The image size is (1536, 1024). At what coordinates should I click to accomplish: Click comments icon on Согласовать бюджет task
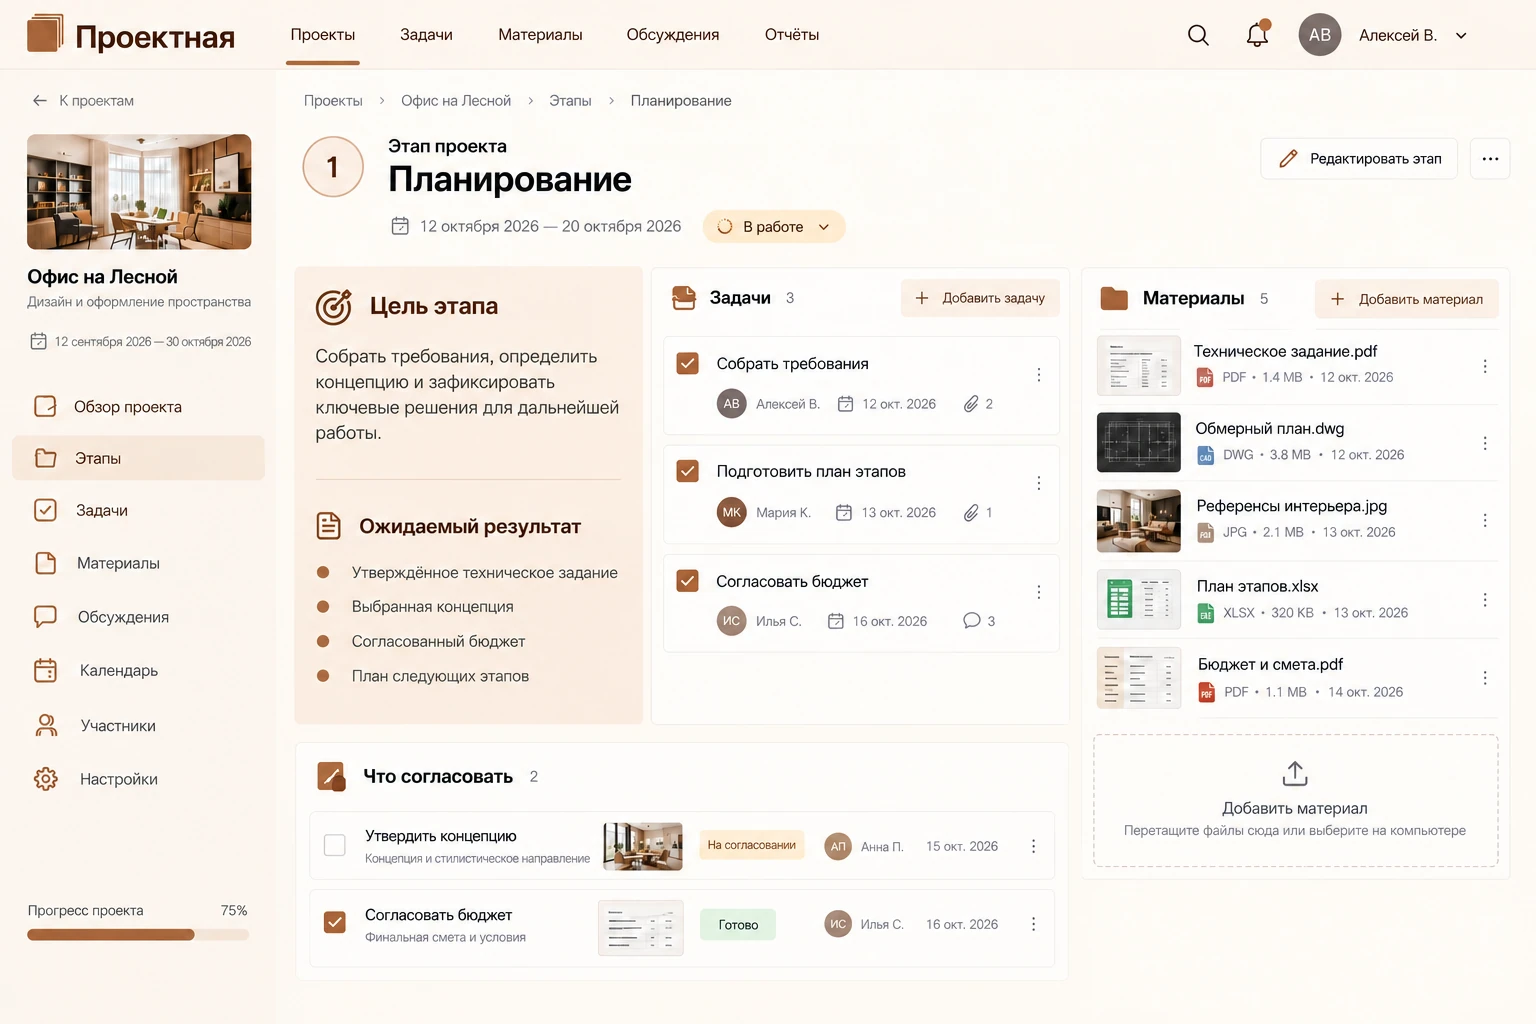point(971,621)
